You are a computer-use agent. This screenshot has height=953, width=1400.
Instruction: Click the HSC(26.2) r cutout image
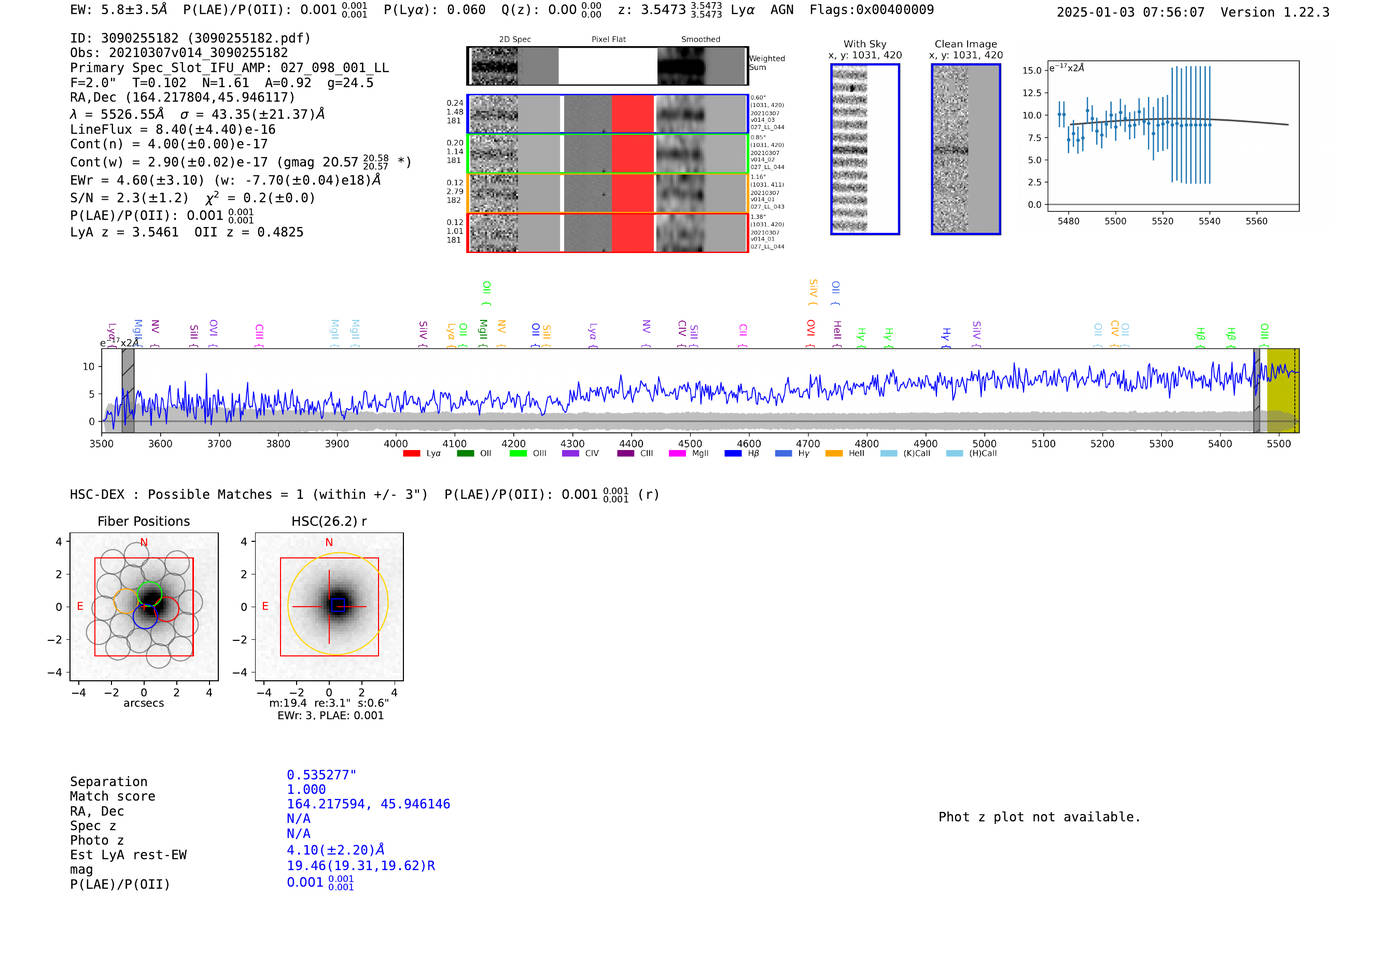(x=329, y=607)
